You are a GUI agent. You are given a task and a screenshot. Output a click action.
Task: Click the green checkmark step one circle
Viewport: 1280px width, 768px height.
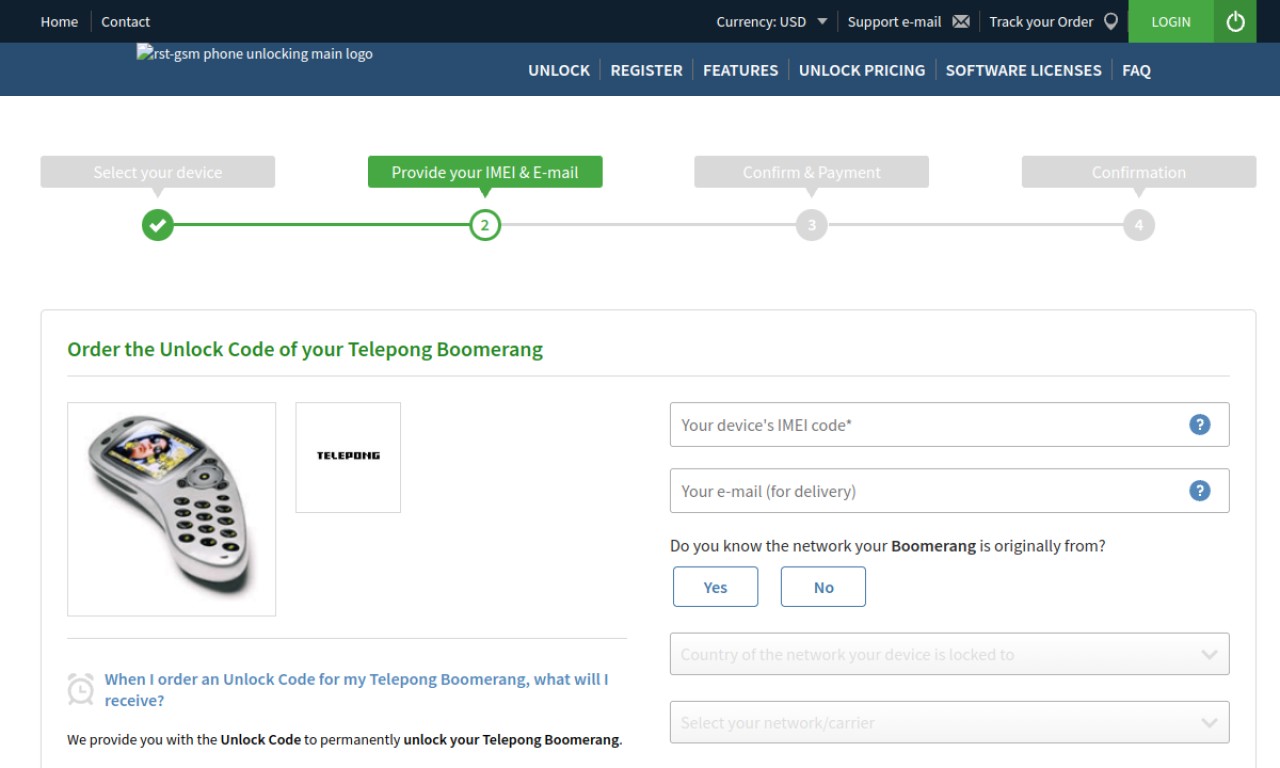pos(158,225)
